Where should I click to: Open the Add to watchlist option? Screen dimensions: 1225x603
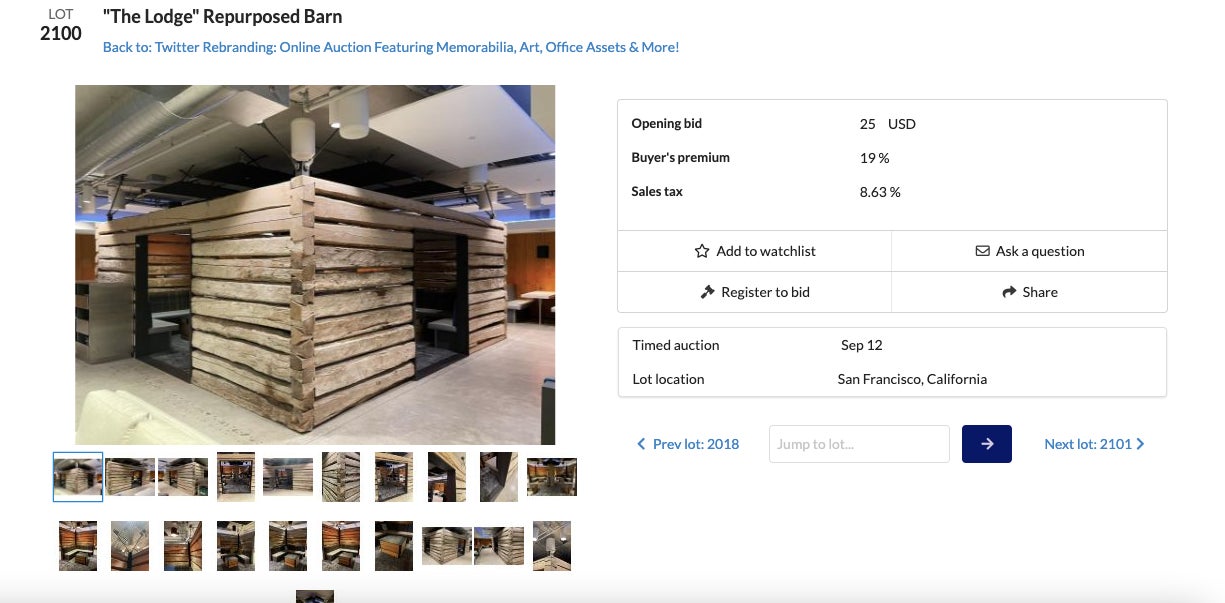tap(755, 251)
